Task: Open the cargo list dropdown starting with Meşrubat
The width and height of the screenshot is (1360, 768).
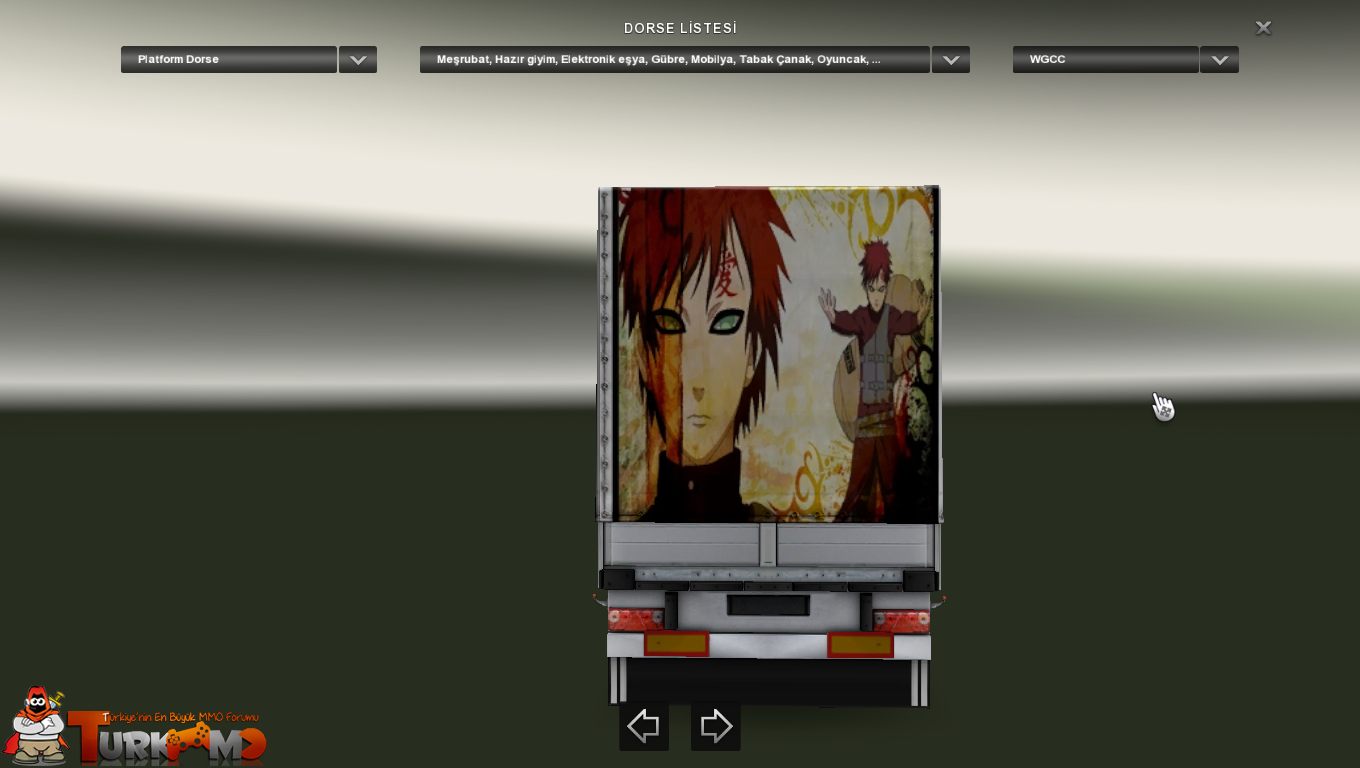Action: (675, 59)
